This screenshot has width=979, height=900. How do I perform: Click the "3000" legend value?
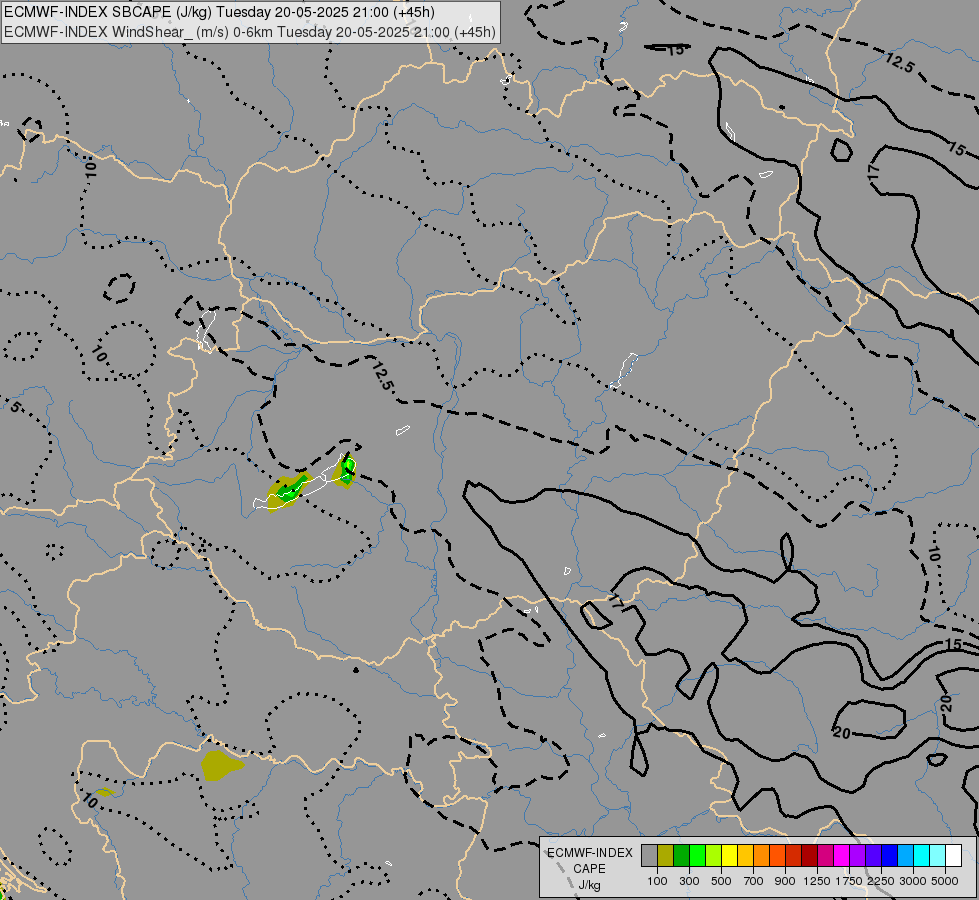[x=913, y=881]
